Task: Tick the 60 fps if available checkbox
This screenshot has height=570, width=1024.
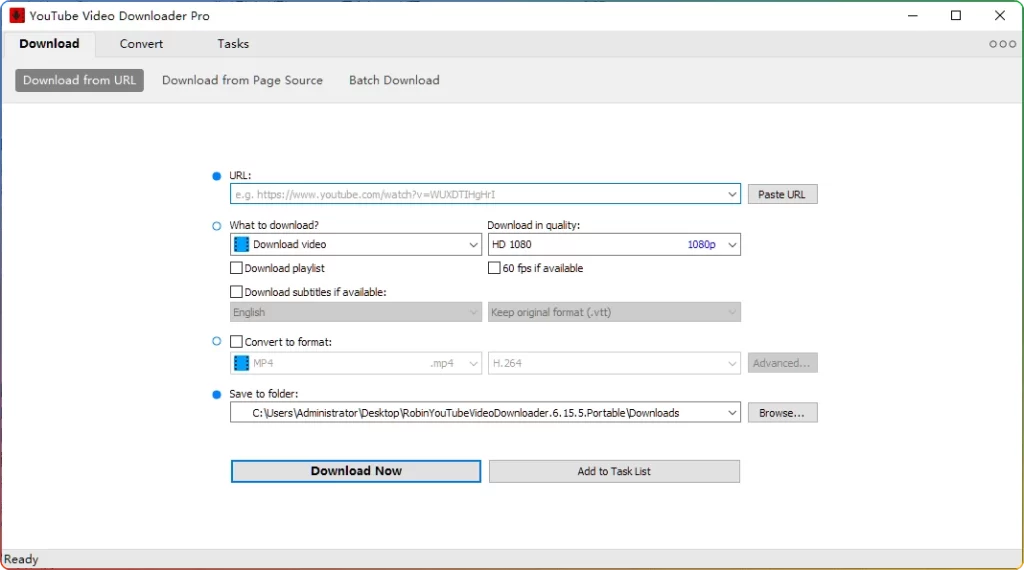Action: point(494,268)
